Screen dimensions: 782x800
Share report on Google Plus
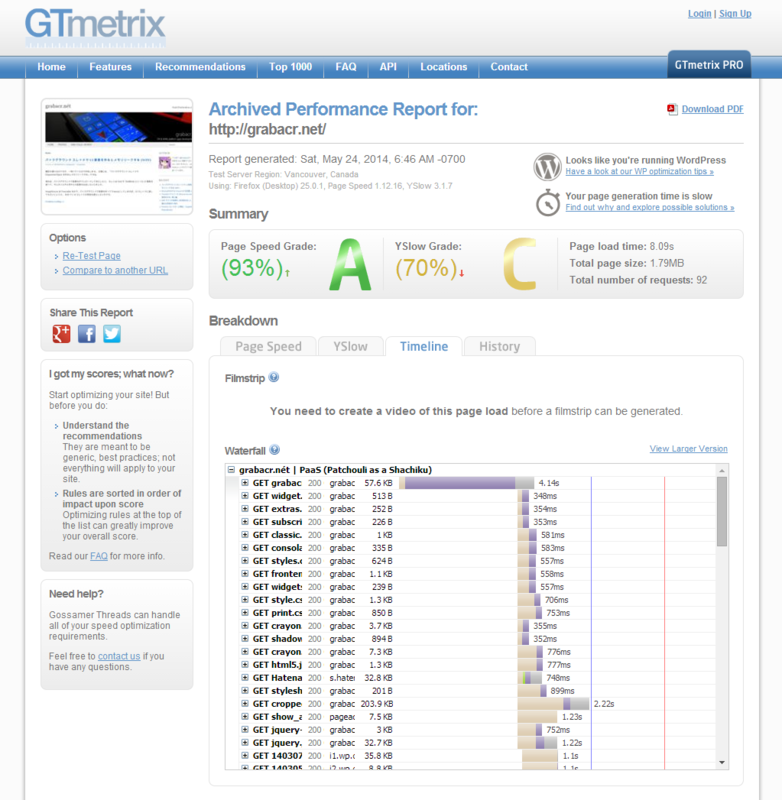(61, 334)
